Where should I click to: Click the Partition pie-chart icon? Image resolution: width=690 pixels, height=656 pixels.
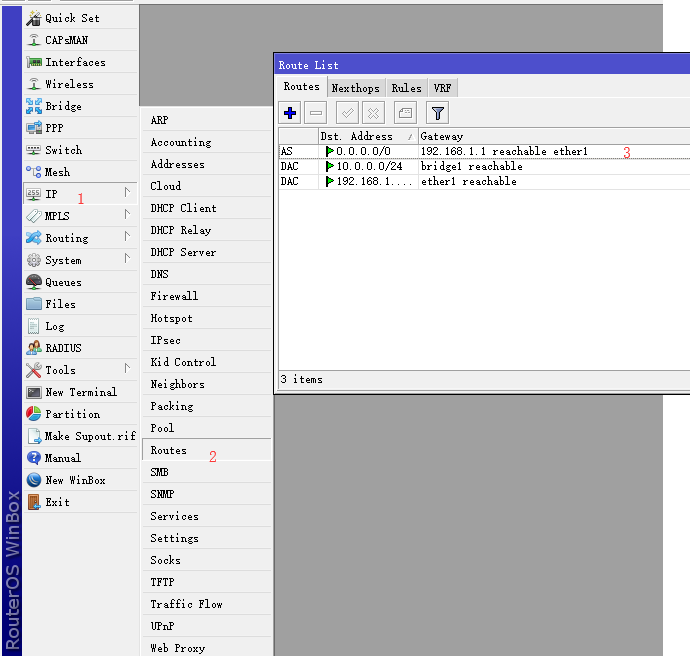pyautogui.click(x=34, y=414)
